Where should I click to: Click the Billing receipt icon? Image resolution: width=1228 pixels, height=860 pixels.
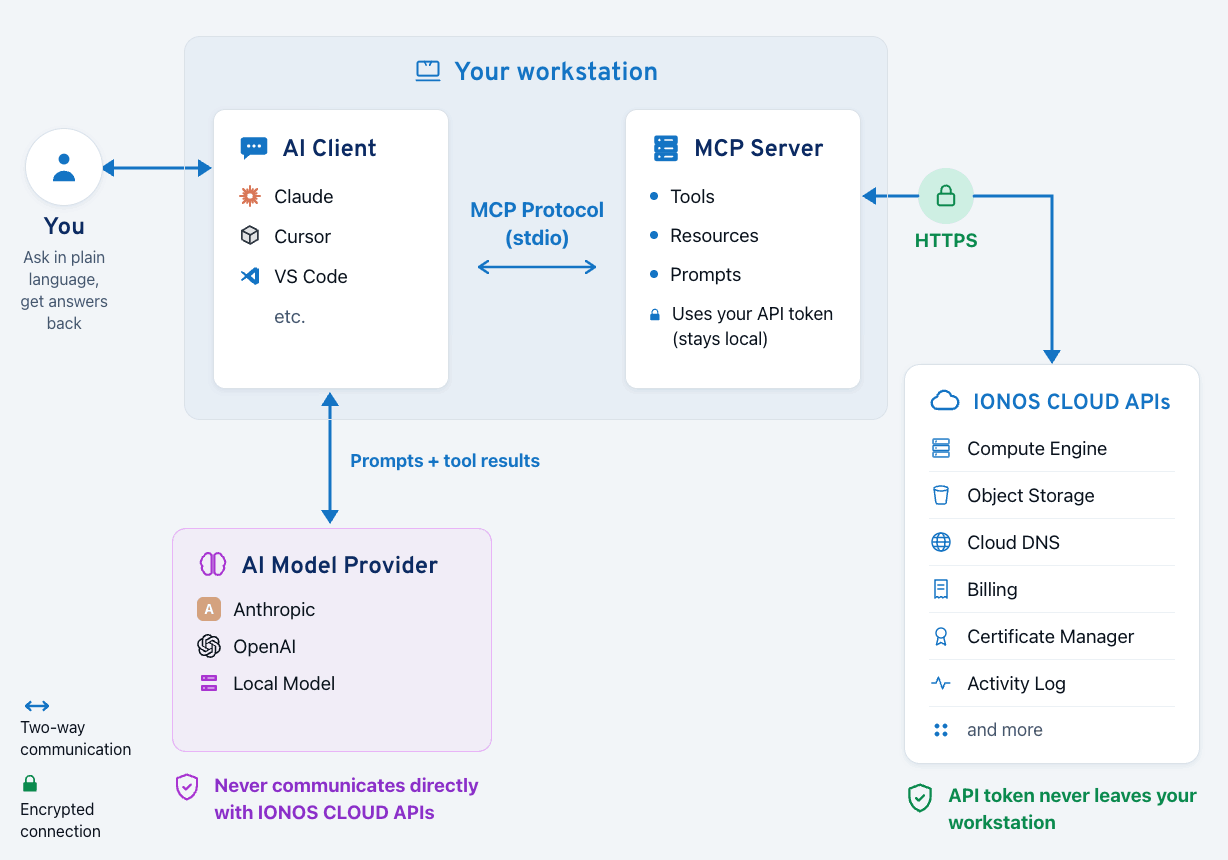point(941,589)
